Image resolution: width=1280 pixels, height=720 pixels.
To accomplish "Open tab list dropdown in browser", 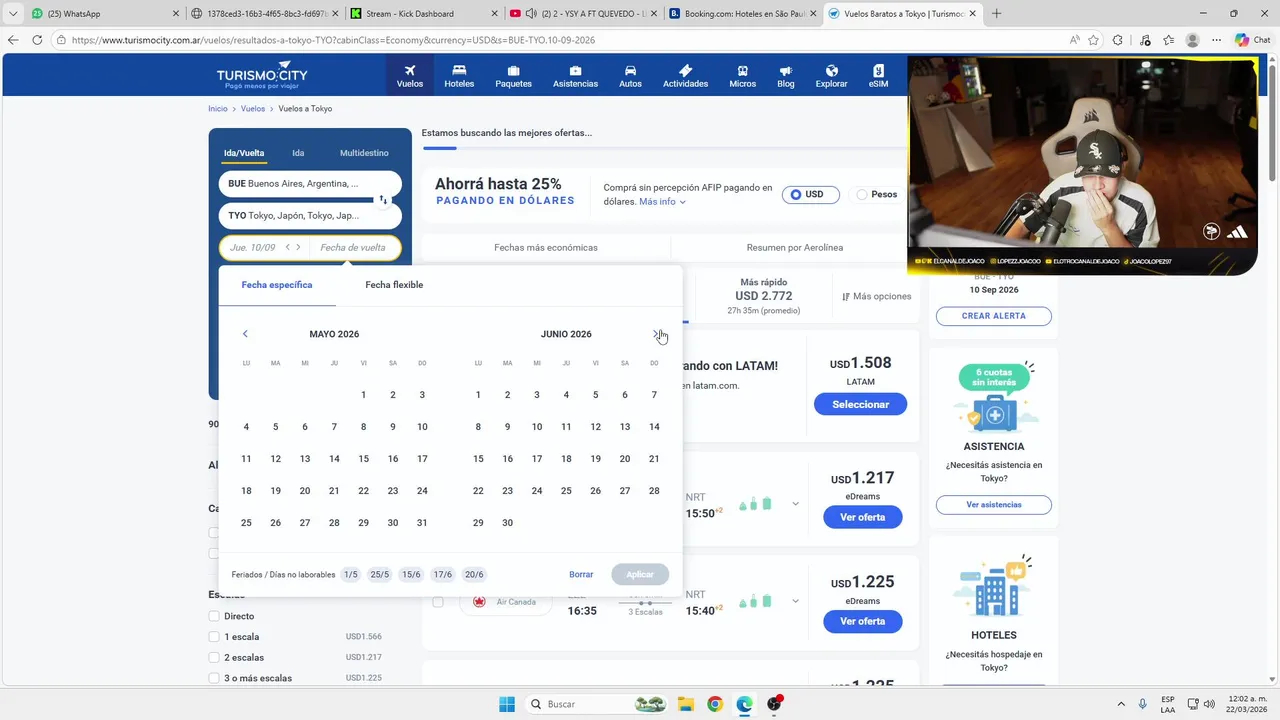I will pos(13,14).
